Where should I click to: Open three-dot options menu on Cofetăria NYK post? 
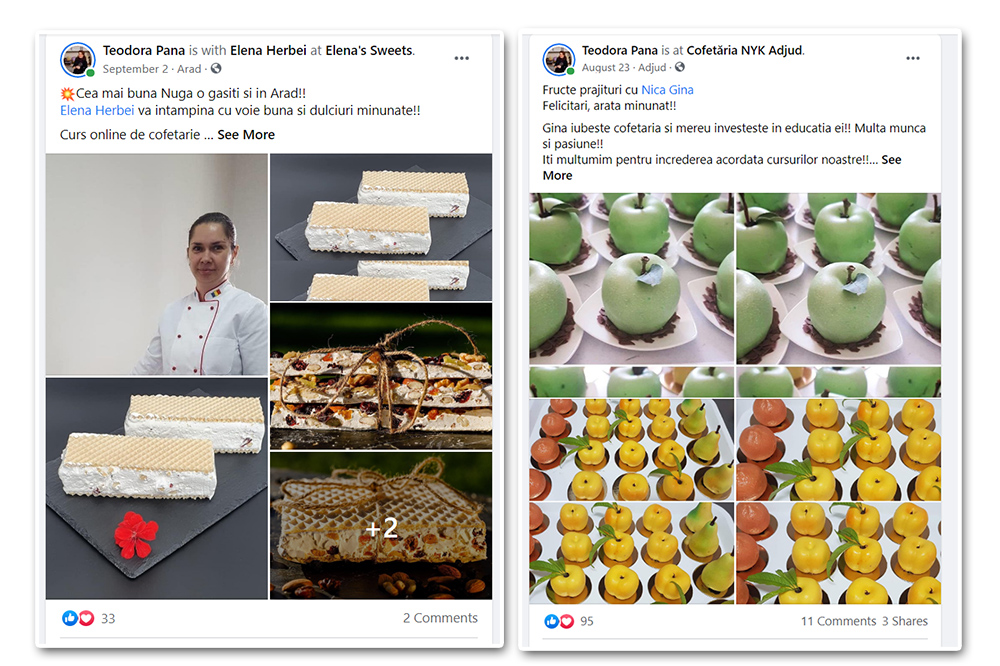913,58
